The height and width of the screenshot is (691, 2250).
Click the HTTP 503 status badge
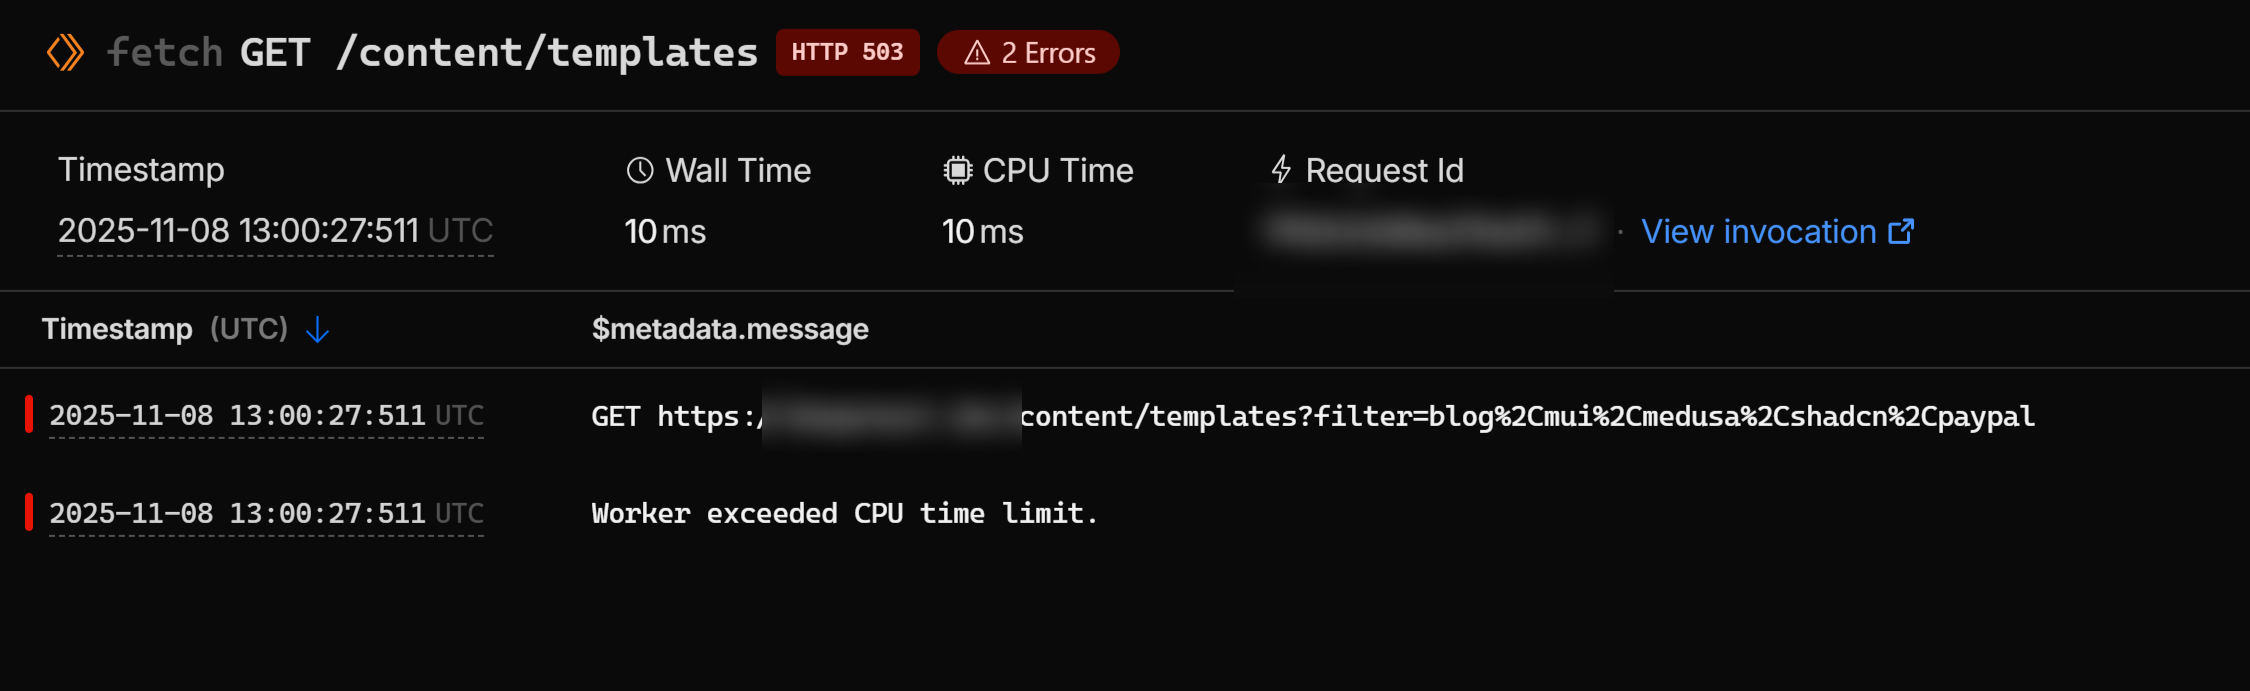(847, 52)
